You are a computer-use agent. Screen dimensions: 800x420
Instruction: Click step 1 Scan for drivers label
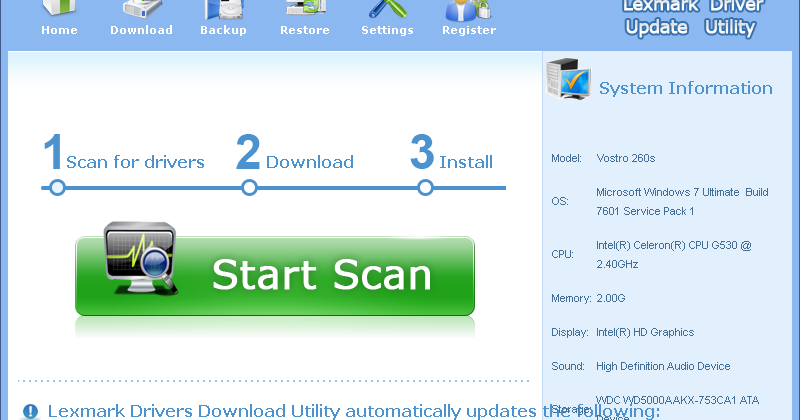(x=135, y=162)
